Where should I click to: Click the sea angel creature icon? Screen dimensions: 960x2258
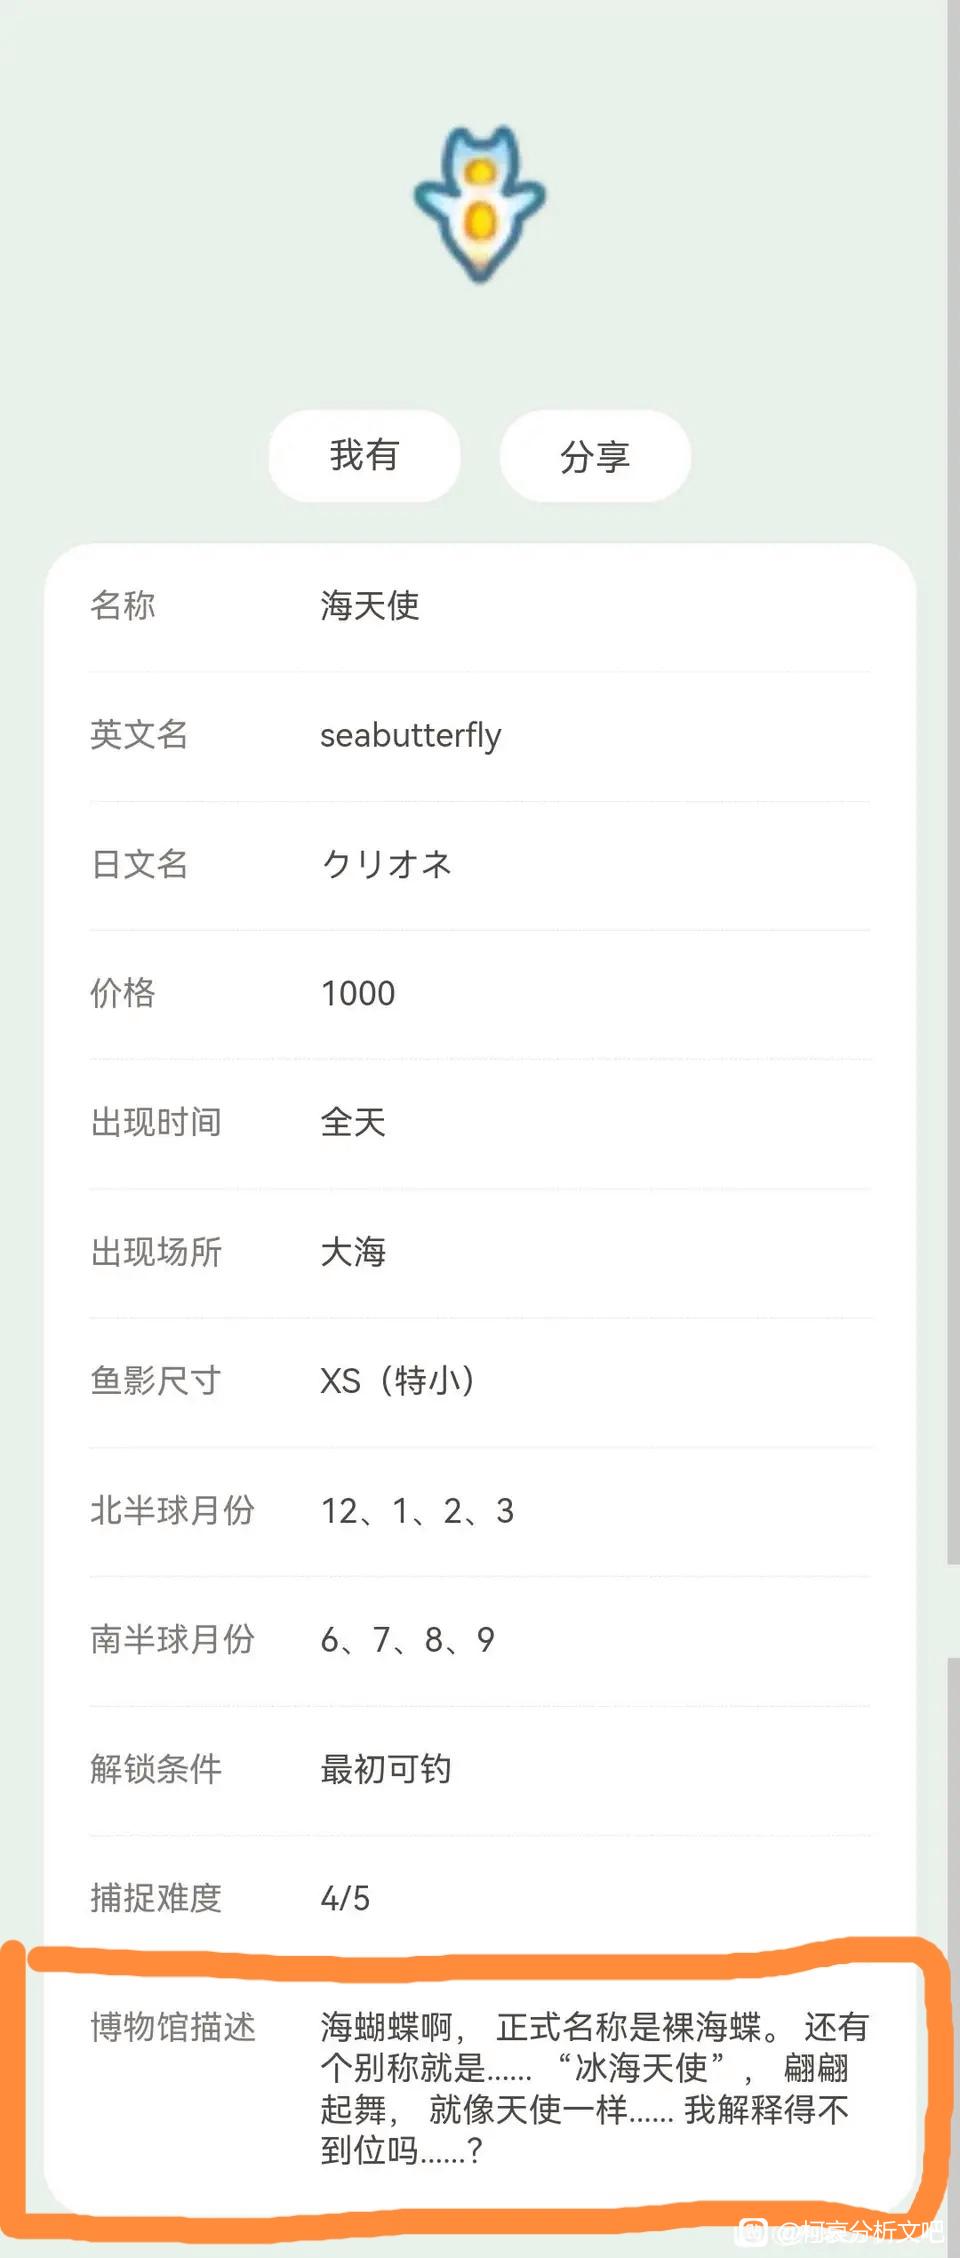coord(480,205)
